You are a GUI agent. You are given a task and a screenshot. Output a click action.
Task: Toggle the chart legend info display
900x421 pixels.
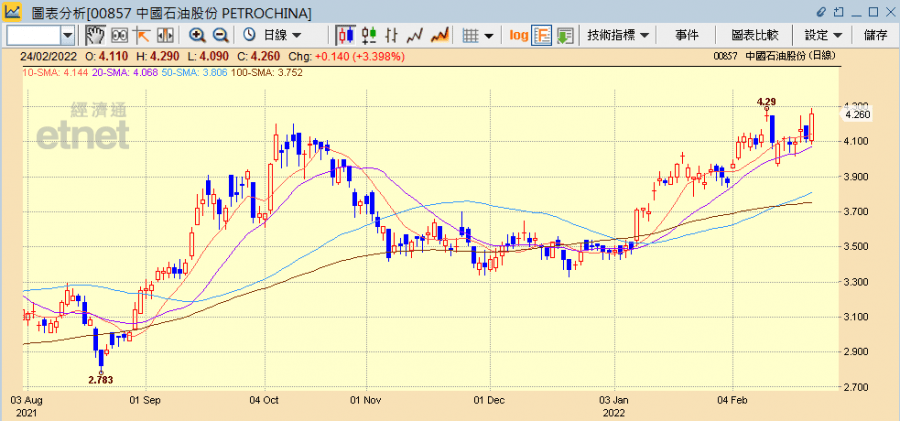point(542,35)
